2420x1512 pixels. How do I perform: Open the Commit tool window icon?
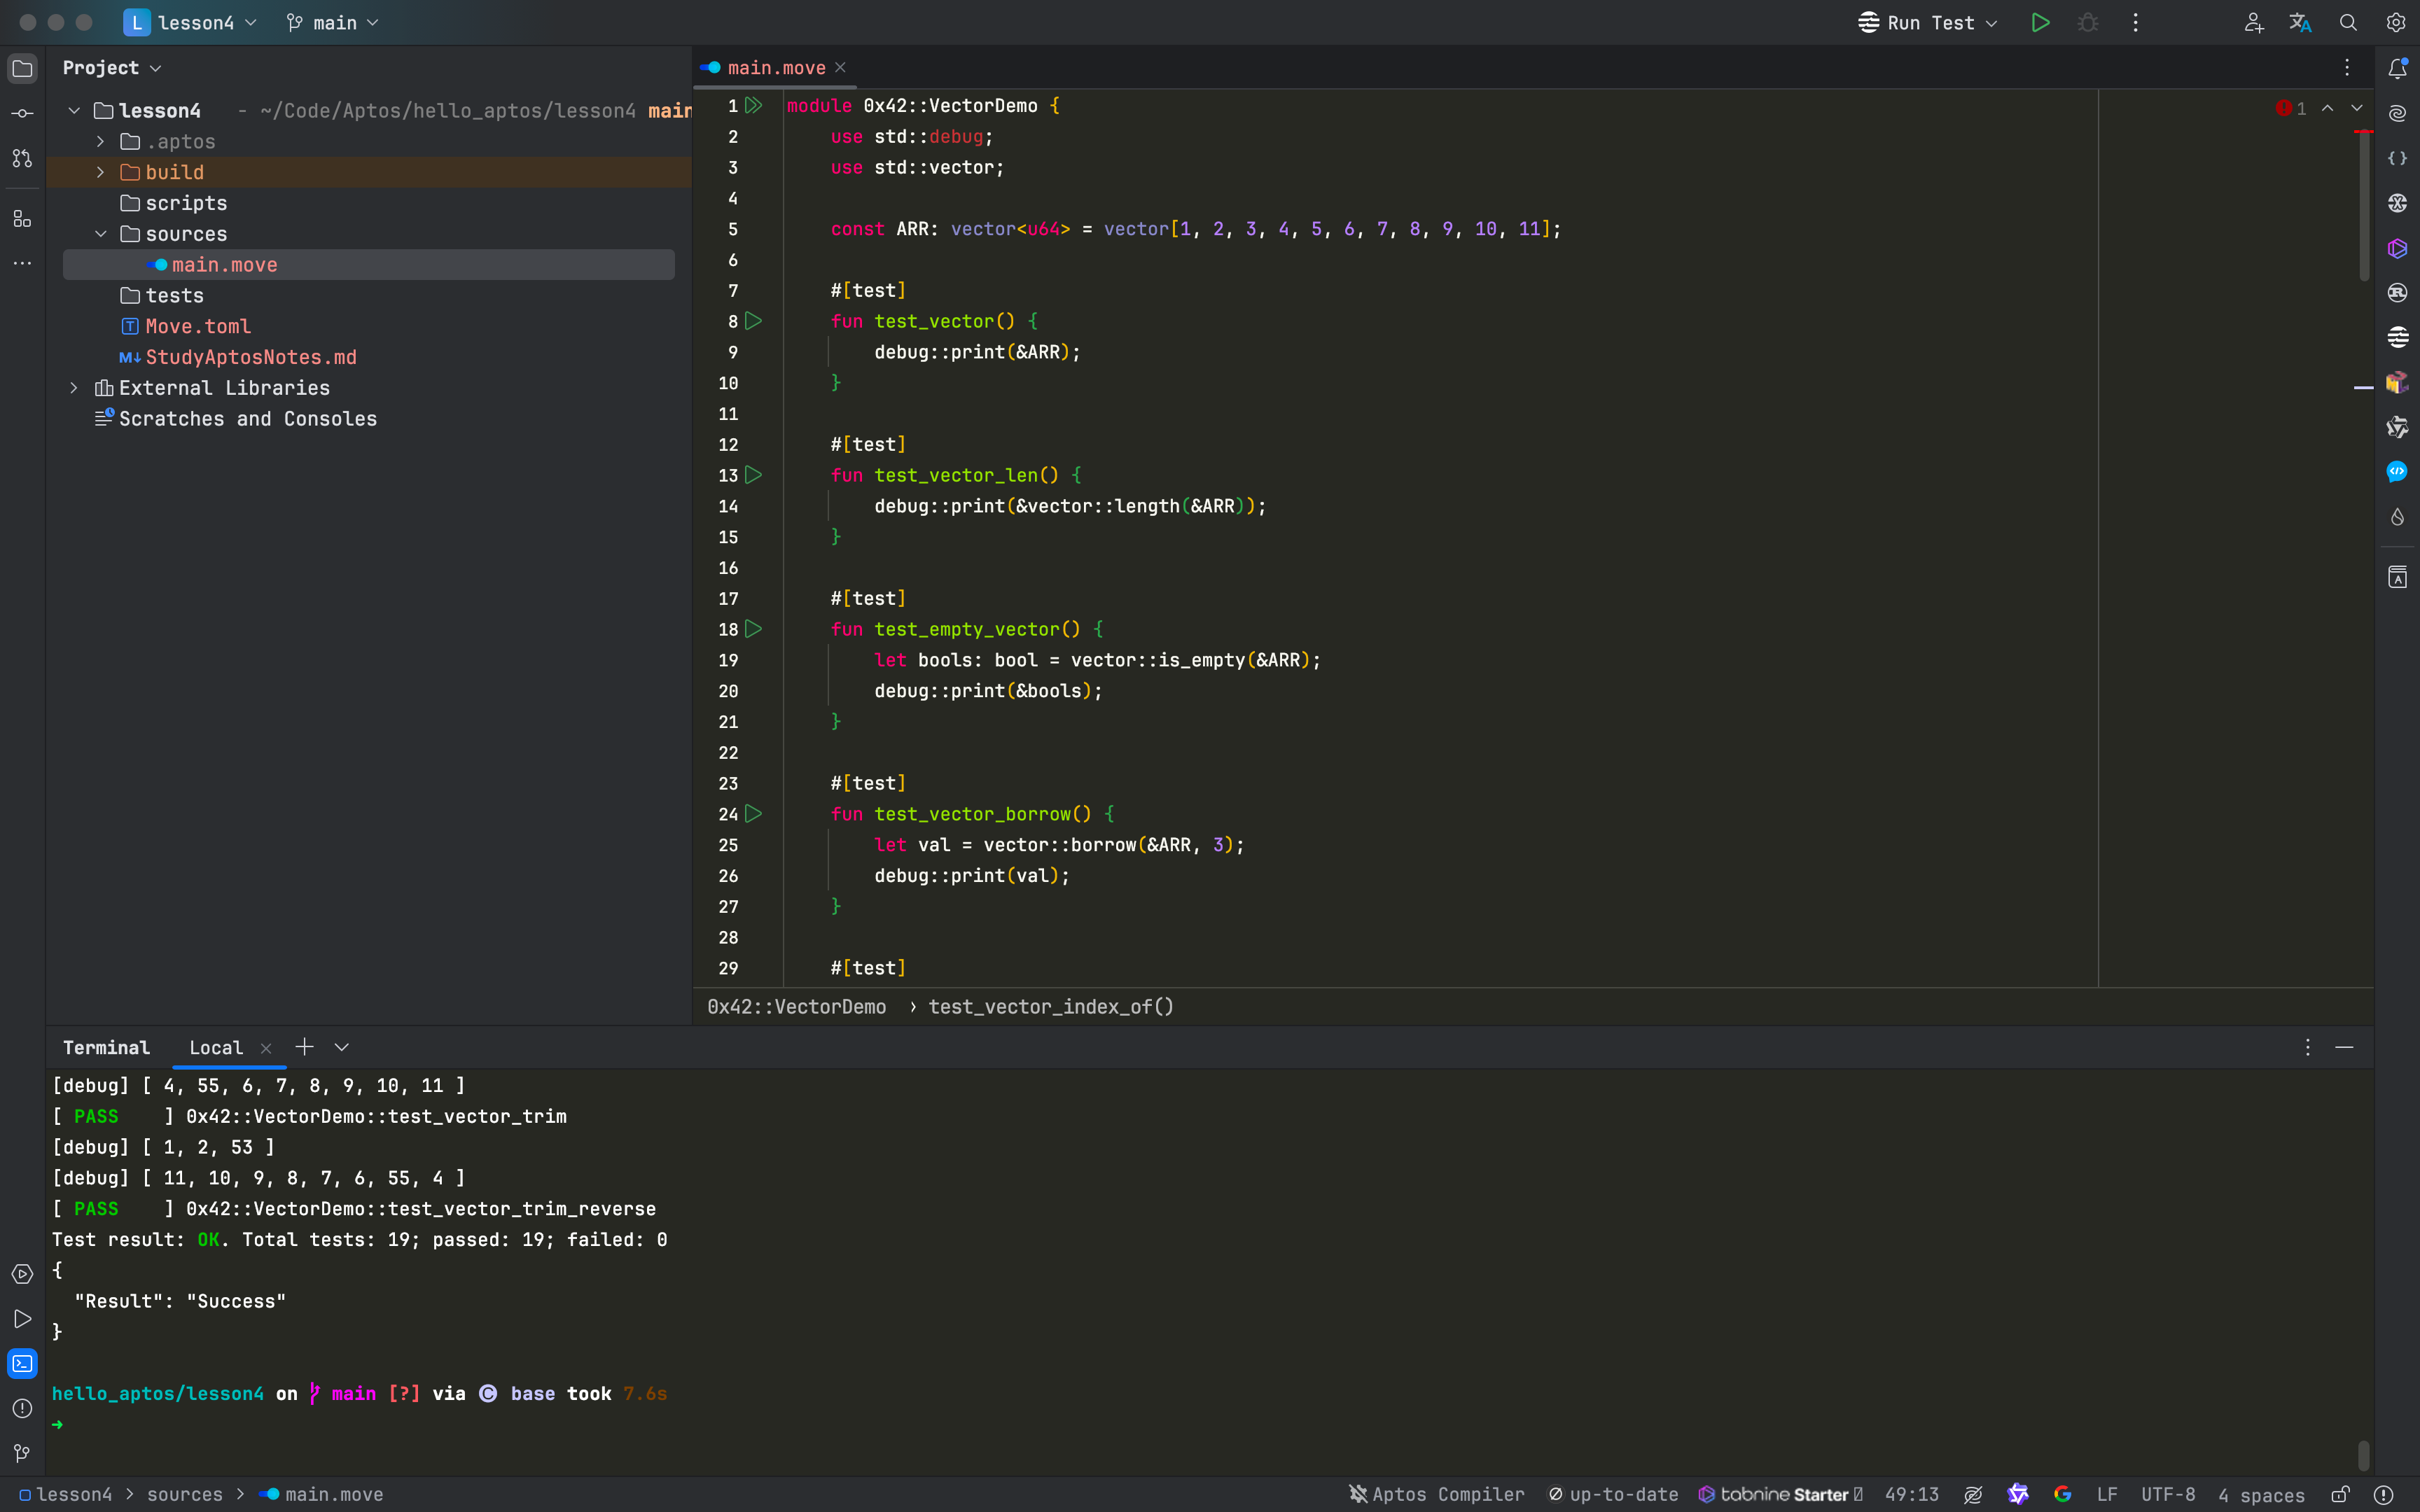22,113
